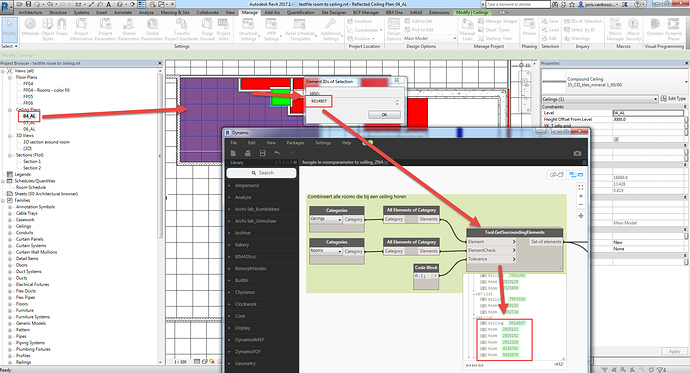Click the undo arrow in the Dynamo toolbar
This screenshot has height=373, width=690.
pyautogui.click(x=277, y=153)
